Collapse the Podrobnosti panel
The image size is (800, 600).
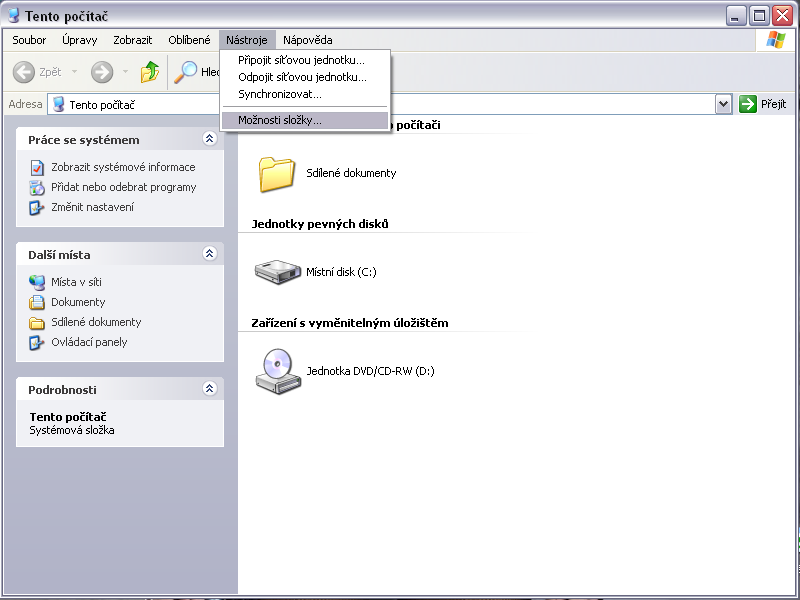[x=209, y=389]
